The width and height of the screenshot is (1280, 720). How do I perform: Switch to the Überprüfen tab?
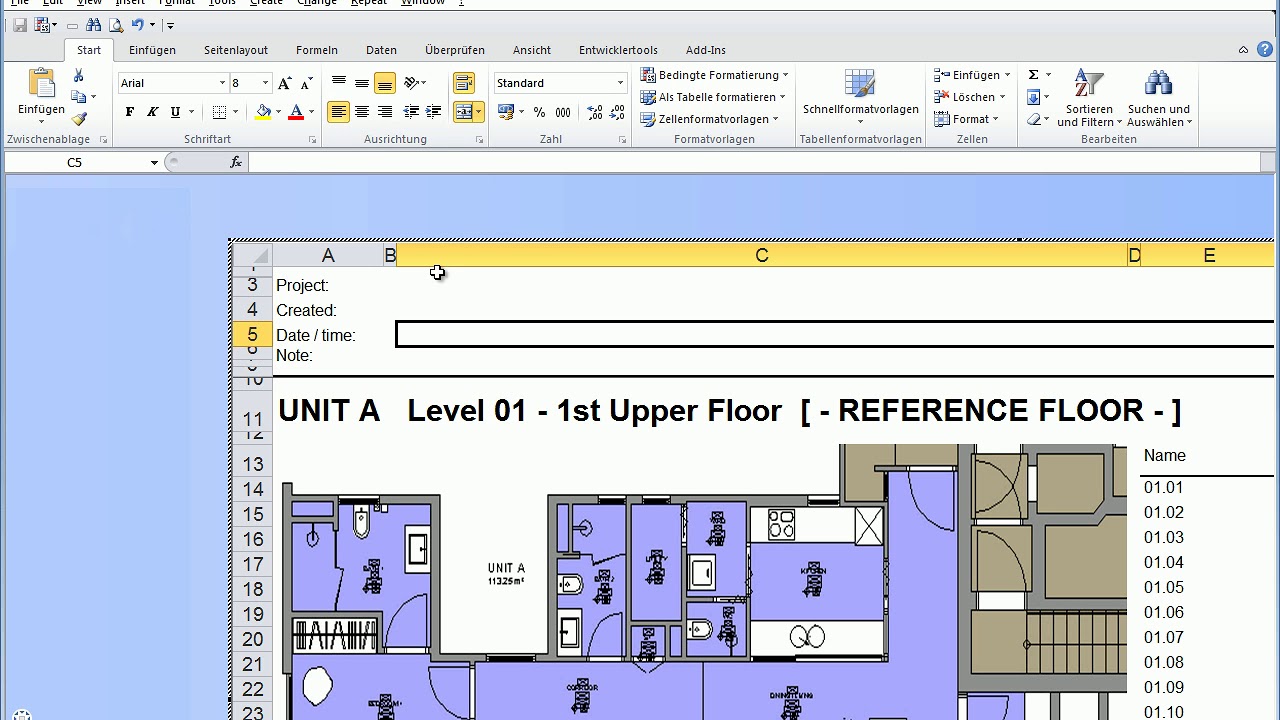(455, 50)
